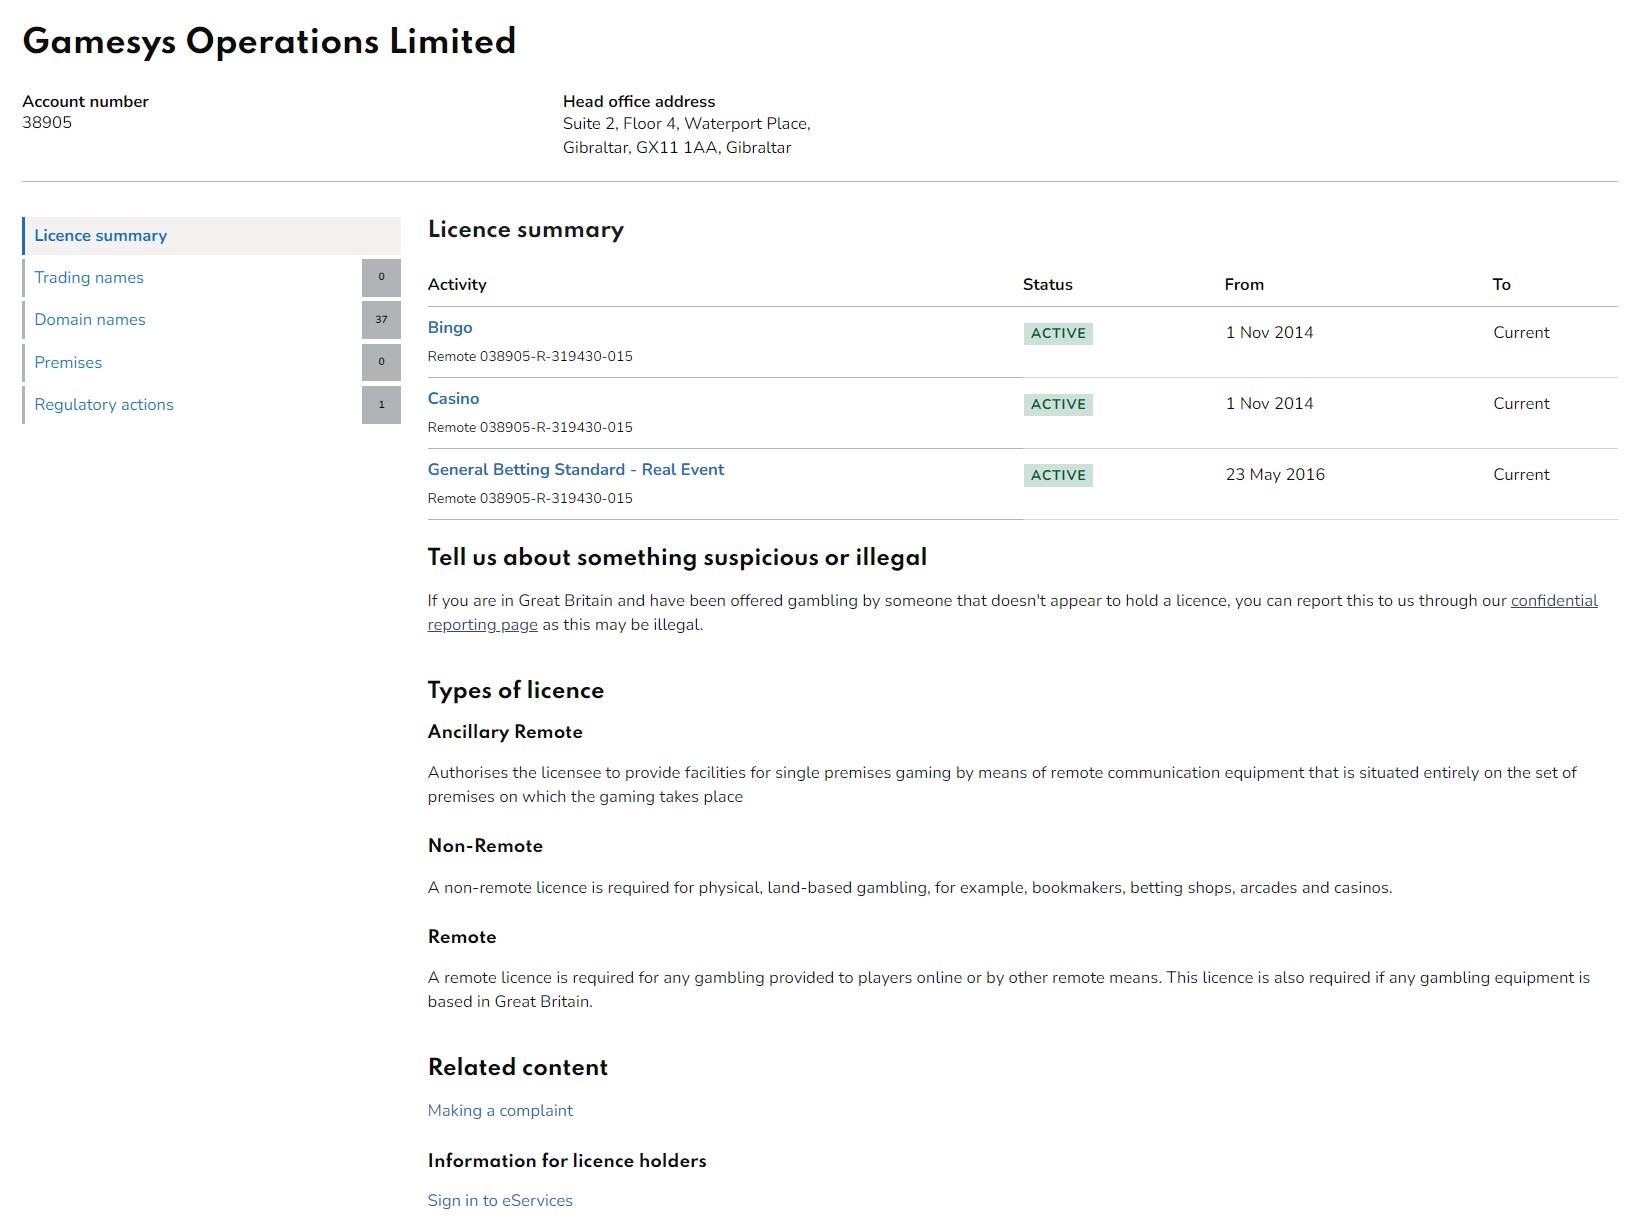Follow the confidential reporting page link
Viewport: 1639px width, 1225px height.
coord(1554,601)
